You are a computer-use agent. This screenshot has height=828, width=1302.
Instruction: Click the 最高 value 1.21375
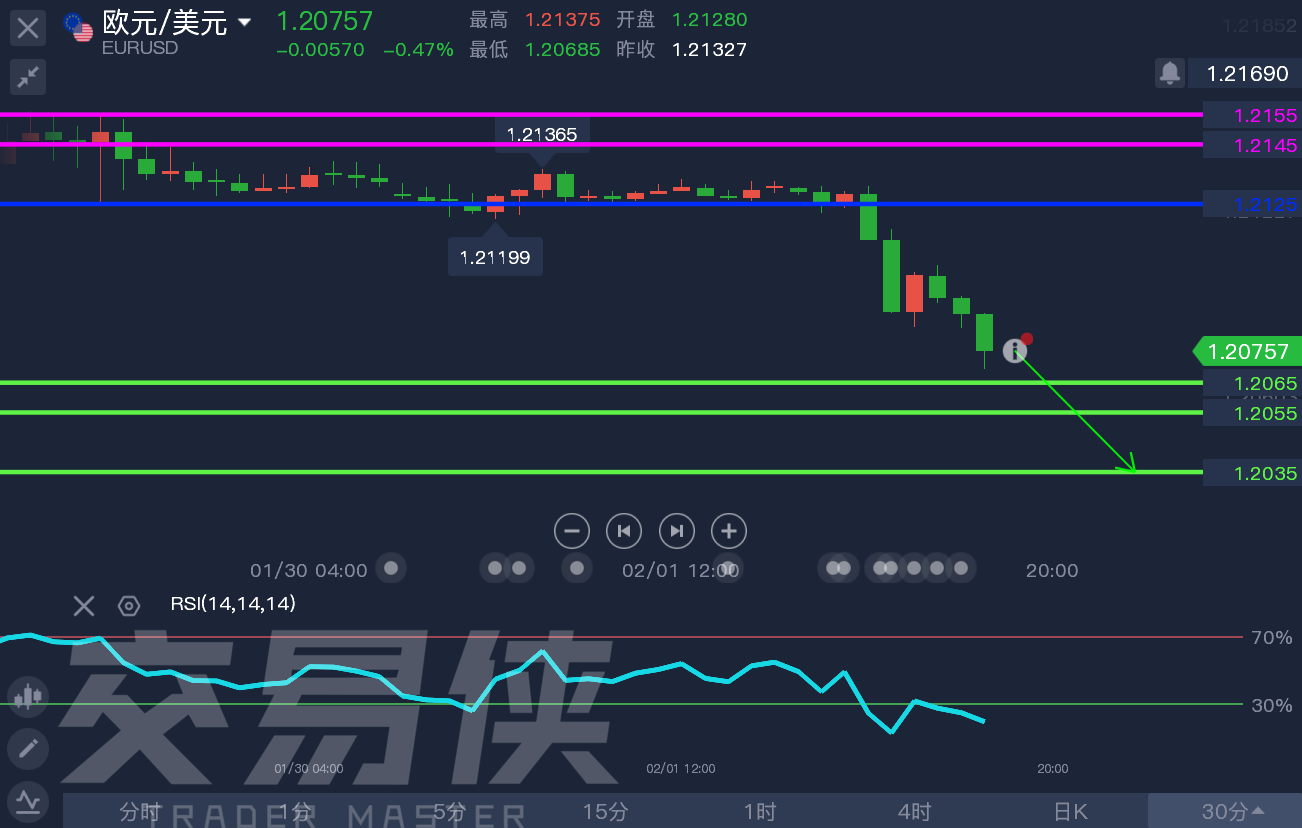[x=562, y=20]
